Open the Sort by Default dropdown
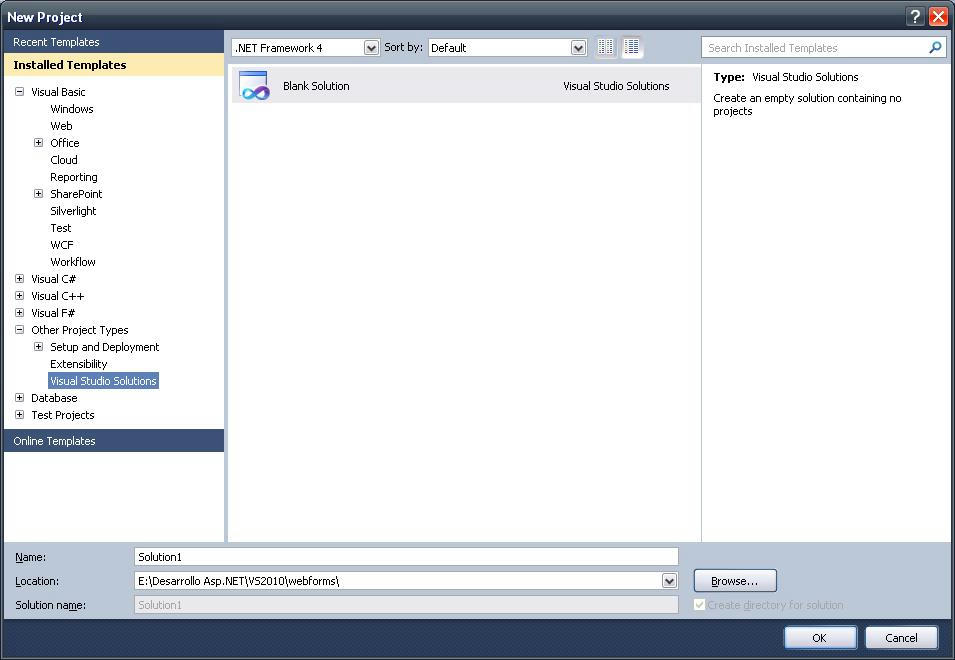 click(x=578, y=47)
